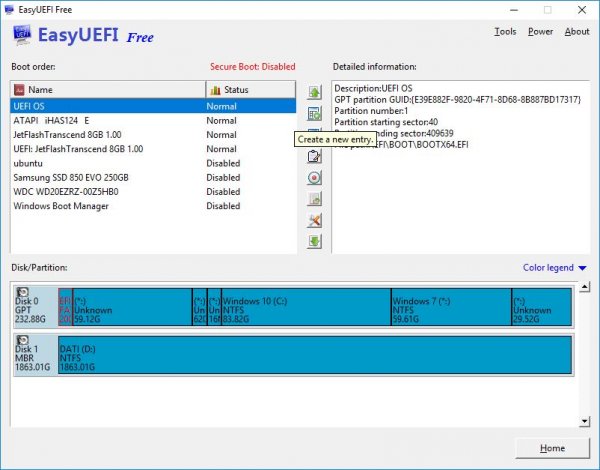Click the crossed tools icon
Screen dimensions: 600x470
pos(314,220)
